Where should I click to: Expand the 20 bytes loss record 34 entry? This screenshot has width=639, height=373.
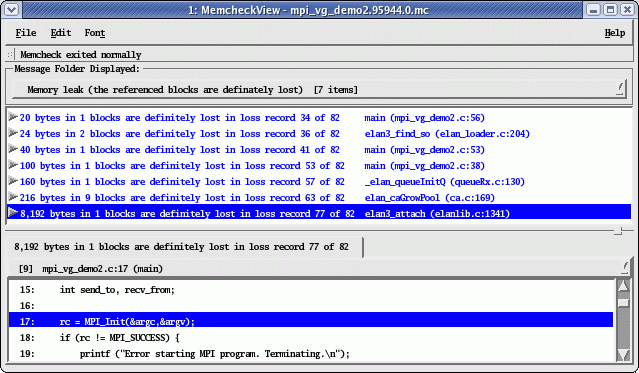13,117
